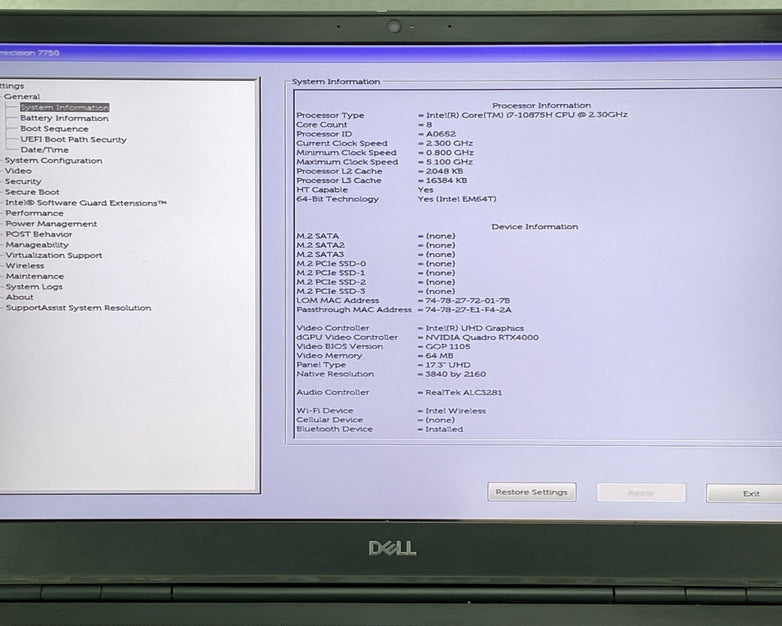782x626 pixels.
Task: Expand System Configuration category
Action: pos(53,161)
